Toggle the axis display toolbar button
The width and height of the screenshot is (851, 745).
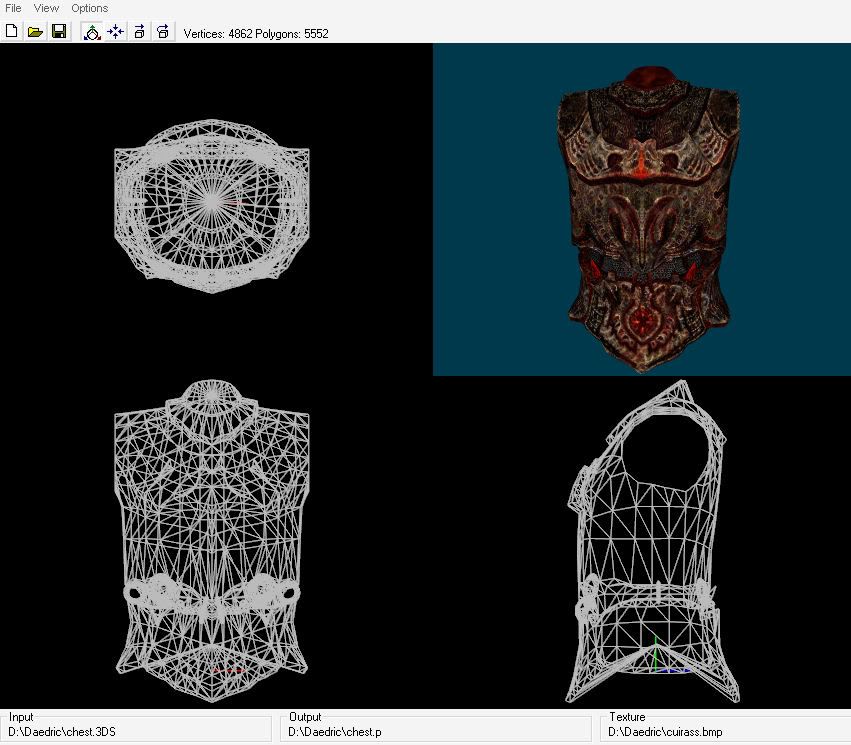tap(92, 32)
